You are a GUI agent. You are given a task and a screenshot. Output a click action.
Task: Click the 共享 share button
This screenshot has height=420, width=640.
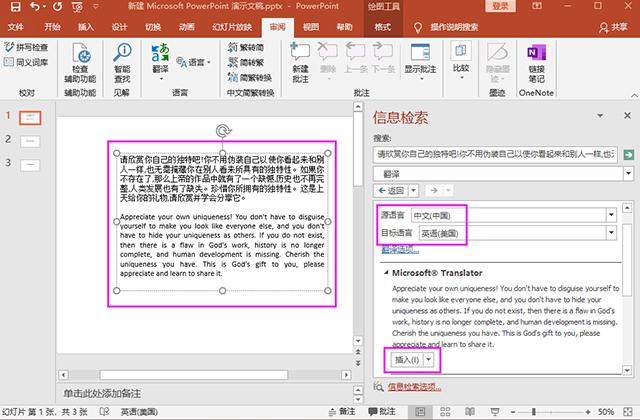pyautogui.click(x=613, y=27)
